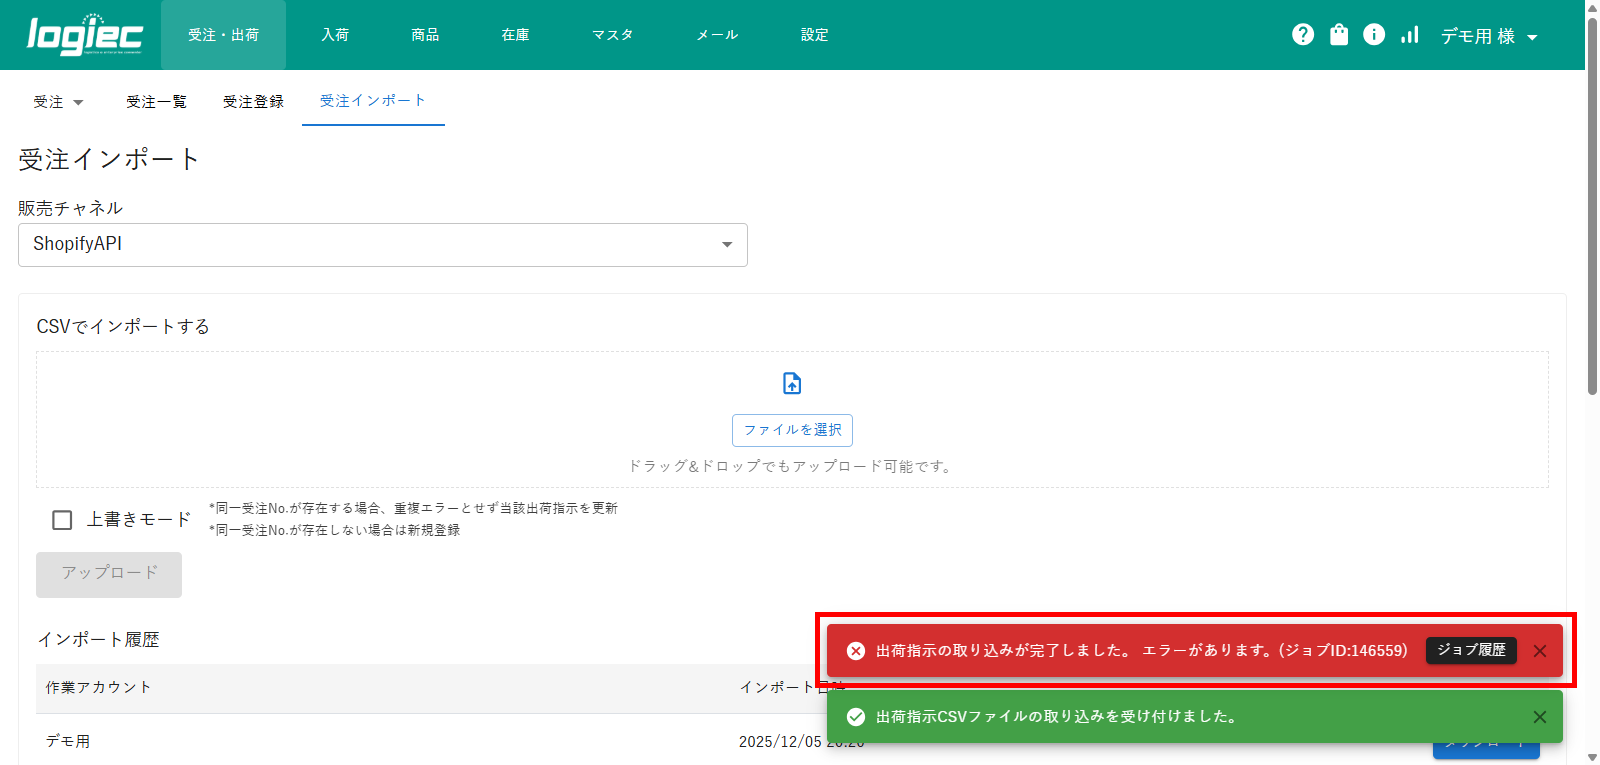Open the 在庫 menu

pos(515,35)
